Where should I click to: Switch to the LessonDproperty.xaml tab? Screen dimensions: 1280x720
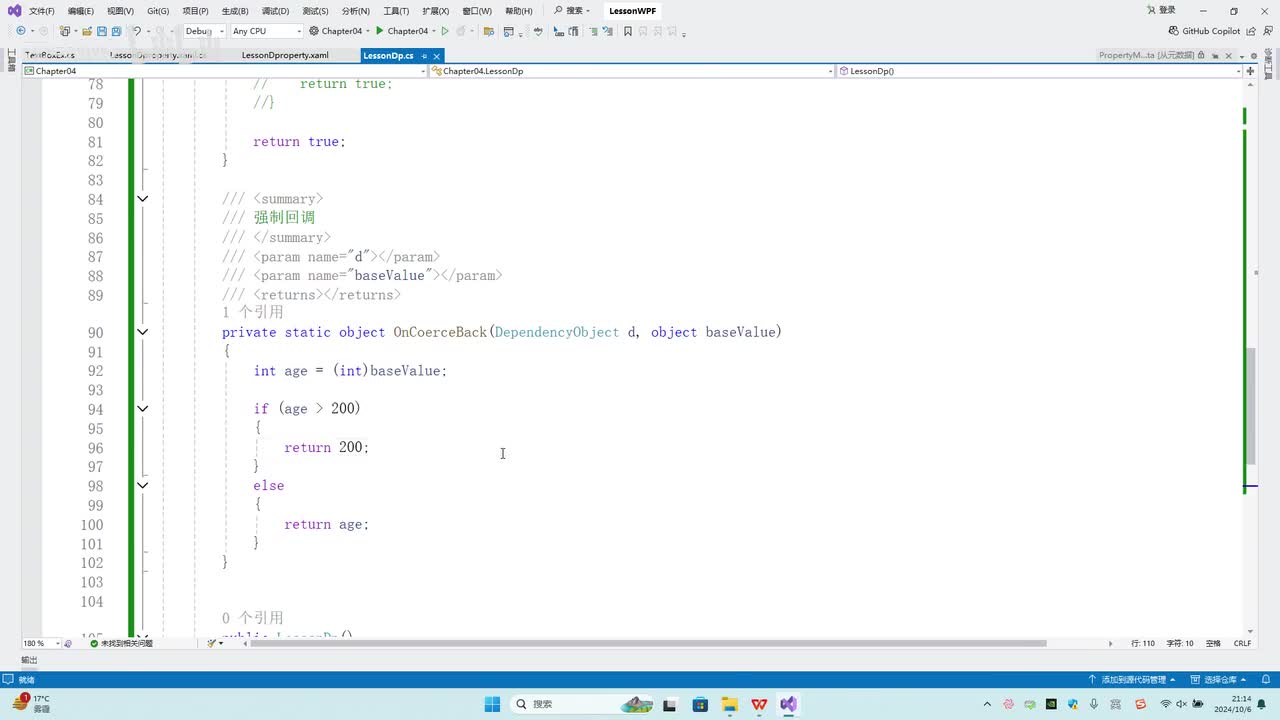point(285,56)
